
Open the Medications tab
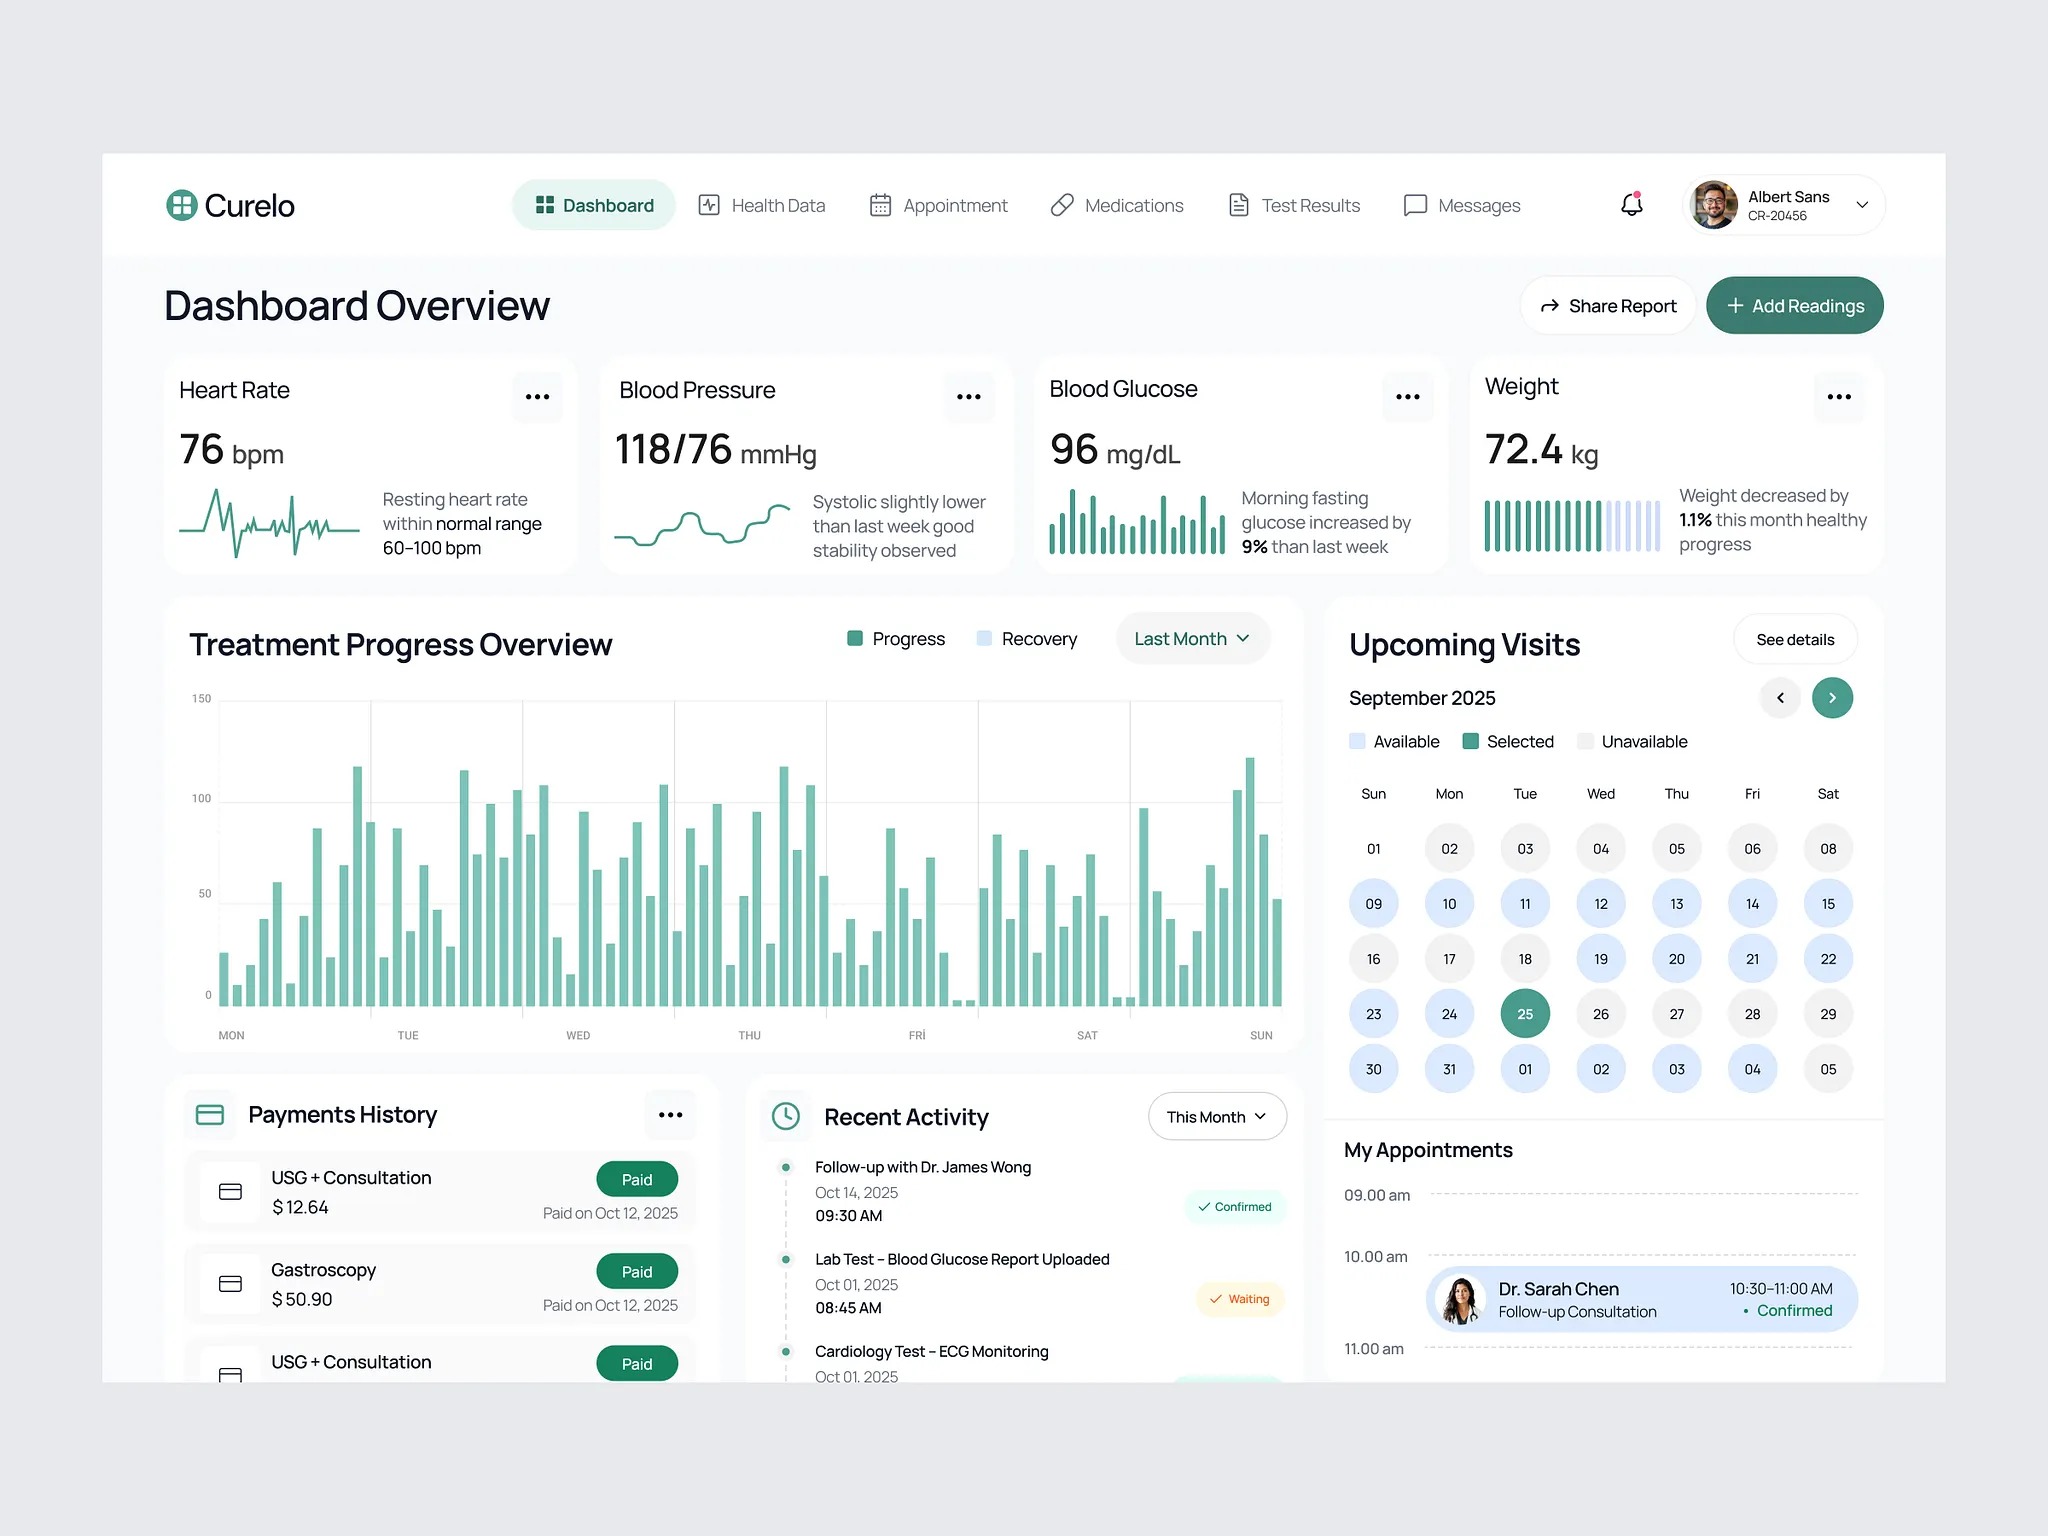click(1117, 205)
